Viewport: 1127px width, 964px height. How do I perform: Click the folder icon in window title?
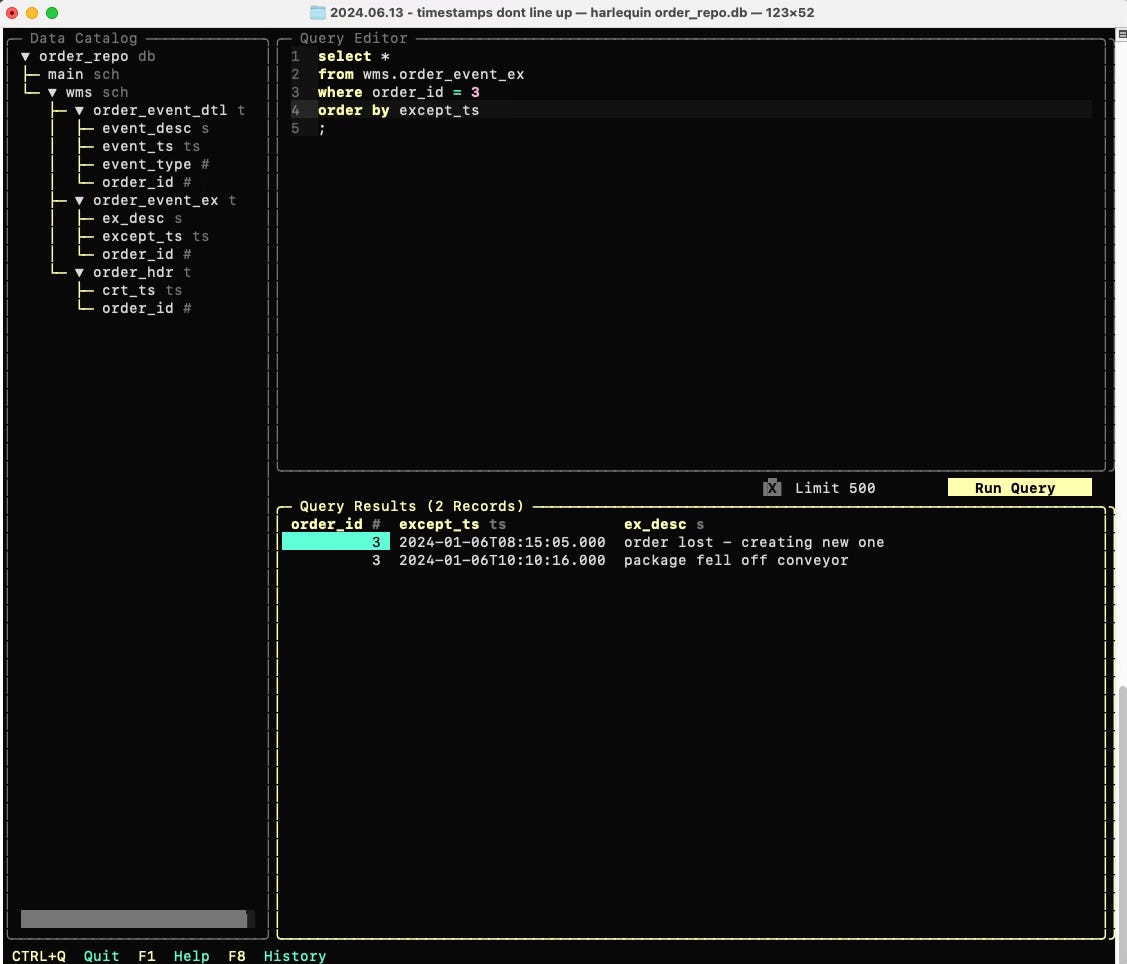click(317, 12)
